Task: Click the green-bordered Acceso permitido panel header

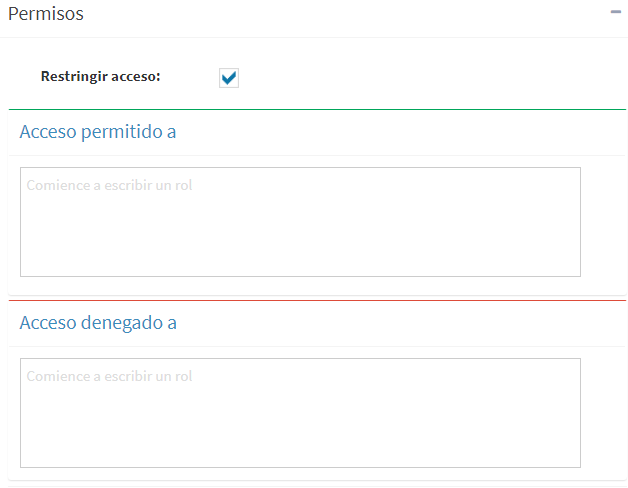Action: (317, 132)
